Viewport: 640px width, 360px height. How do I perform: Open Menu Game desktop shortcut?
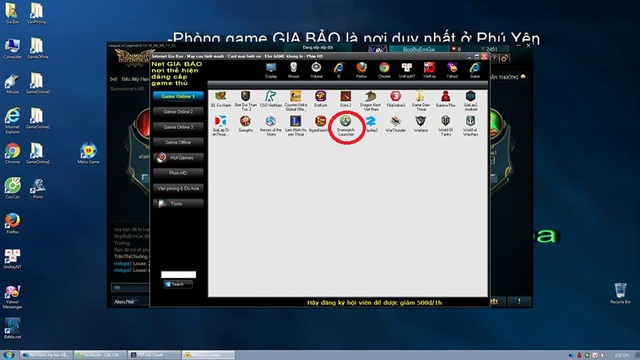(x=88, y=153)
